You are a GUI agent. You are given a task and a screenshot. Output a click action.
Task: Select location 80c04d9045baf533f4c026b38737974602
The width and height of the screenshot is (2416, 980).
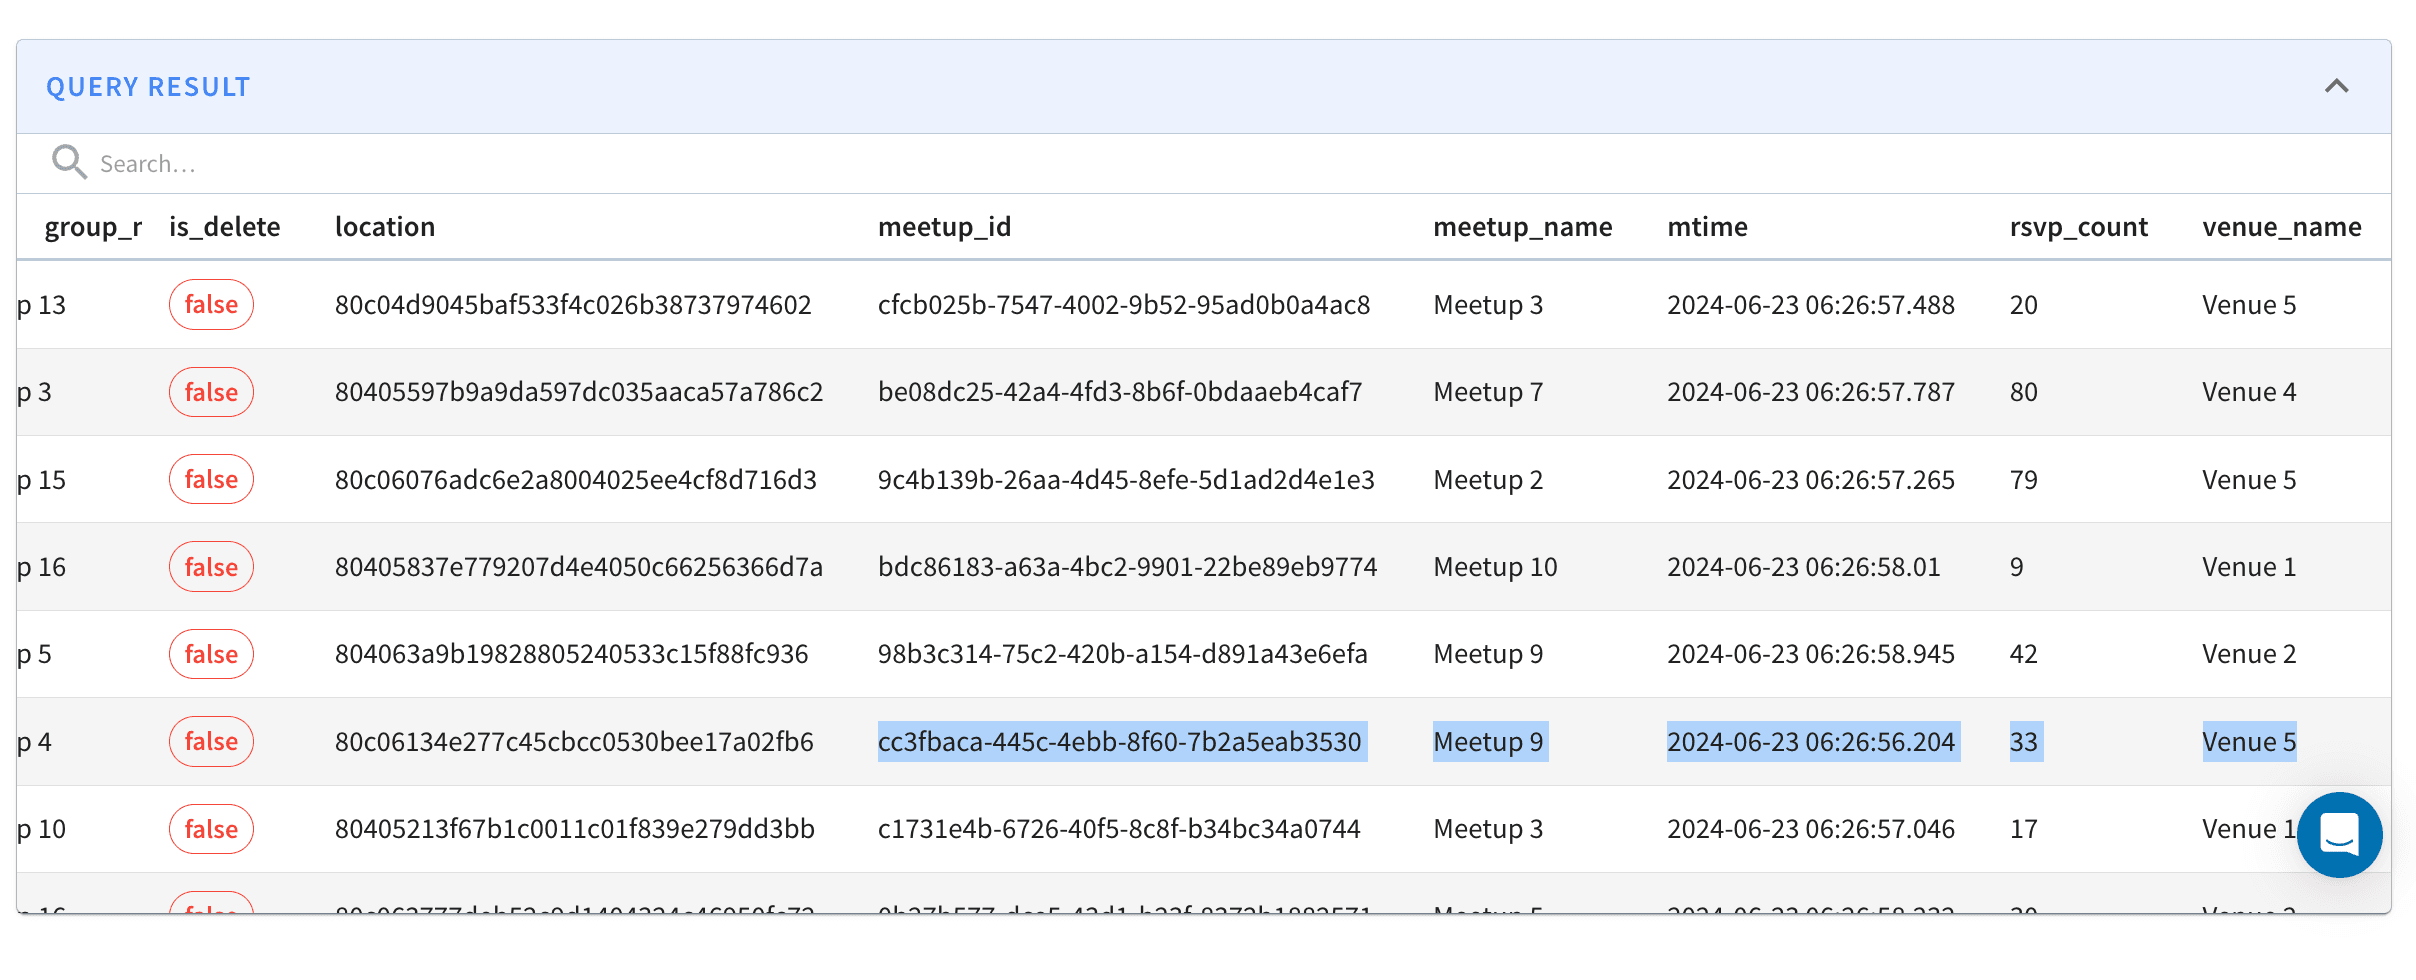click(573, 305)
